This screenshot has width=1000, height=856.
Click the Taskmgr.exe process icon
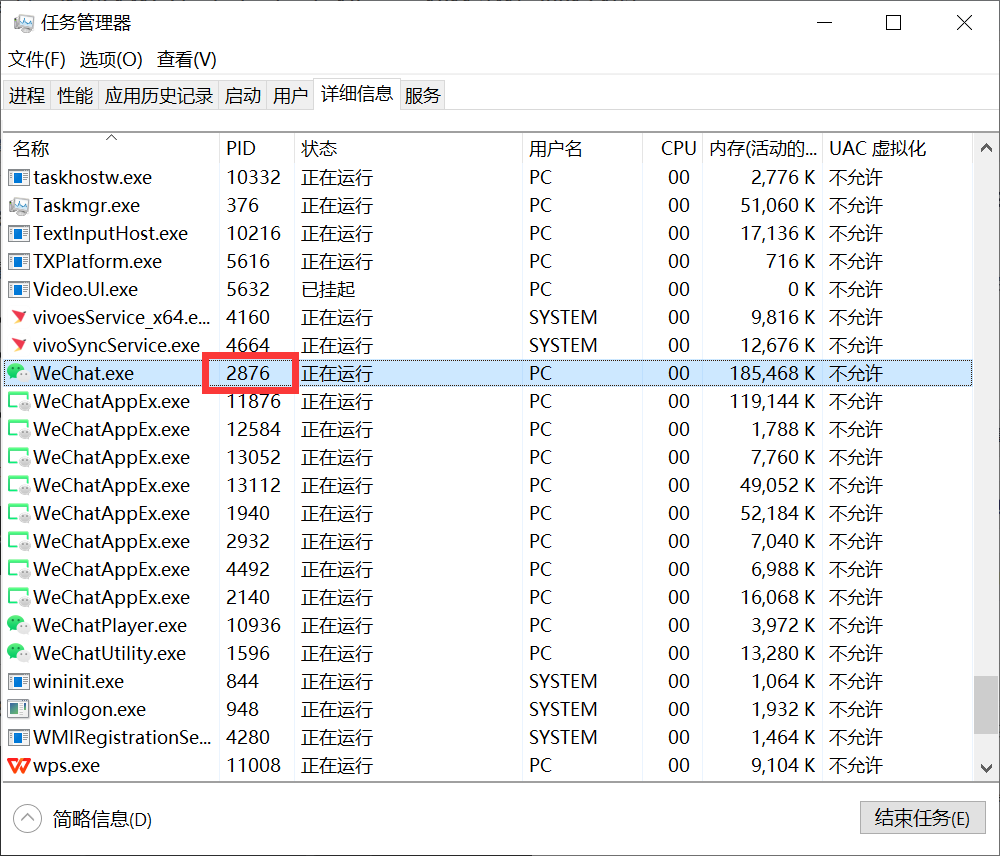18,205
